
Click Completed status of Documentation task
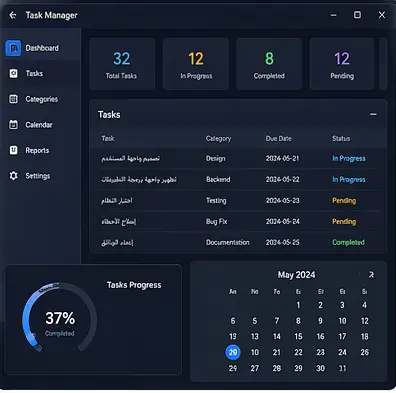click(348, 242)
